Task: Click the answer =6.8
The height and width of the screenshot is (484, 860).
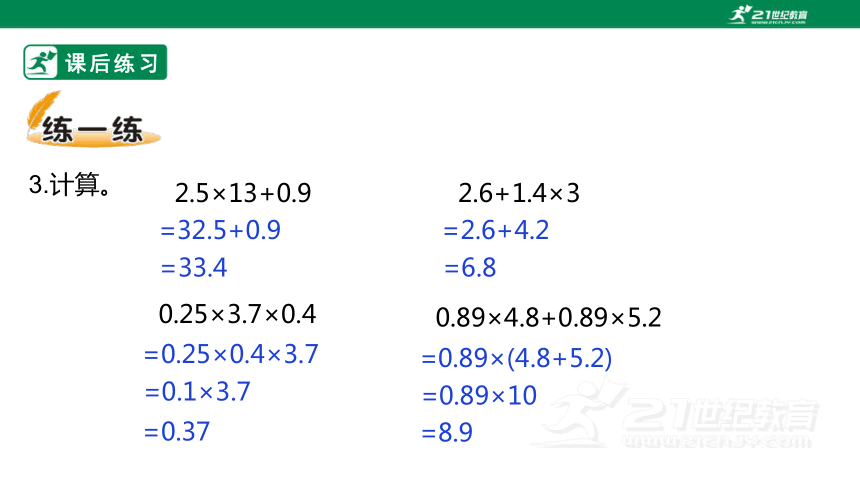Action: (x=470, y=268)
